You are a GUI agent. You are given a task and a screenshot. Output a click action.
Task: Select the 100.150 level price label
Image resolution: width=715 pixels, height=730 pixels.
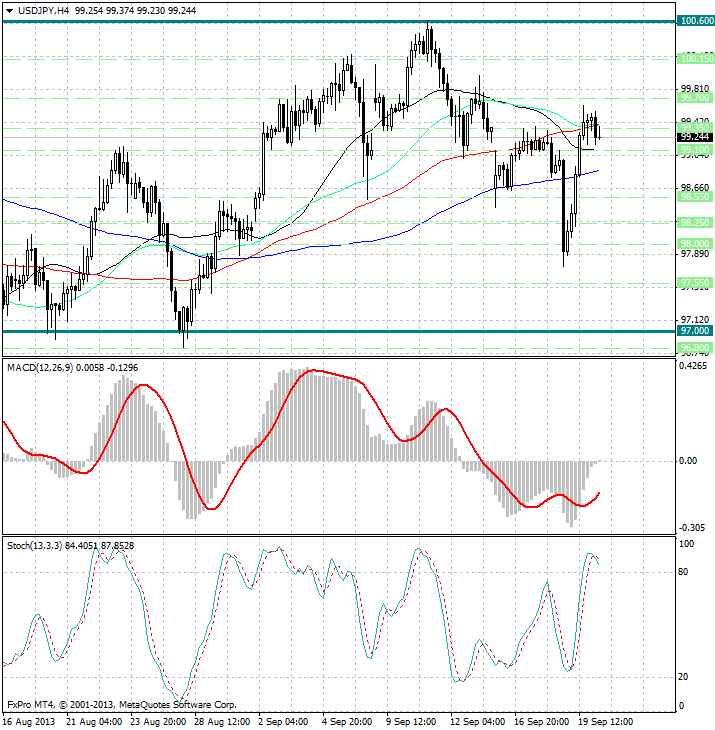[x=696, y=59]
